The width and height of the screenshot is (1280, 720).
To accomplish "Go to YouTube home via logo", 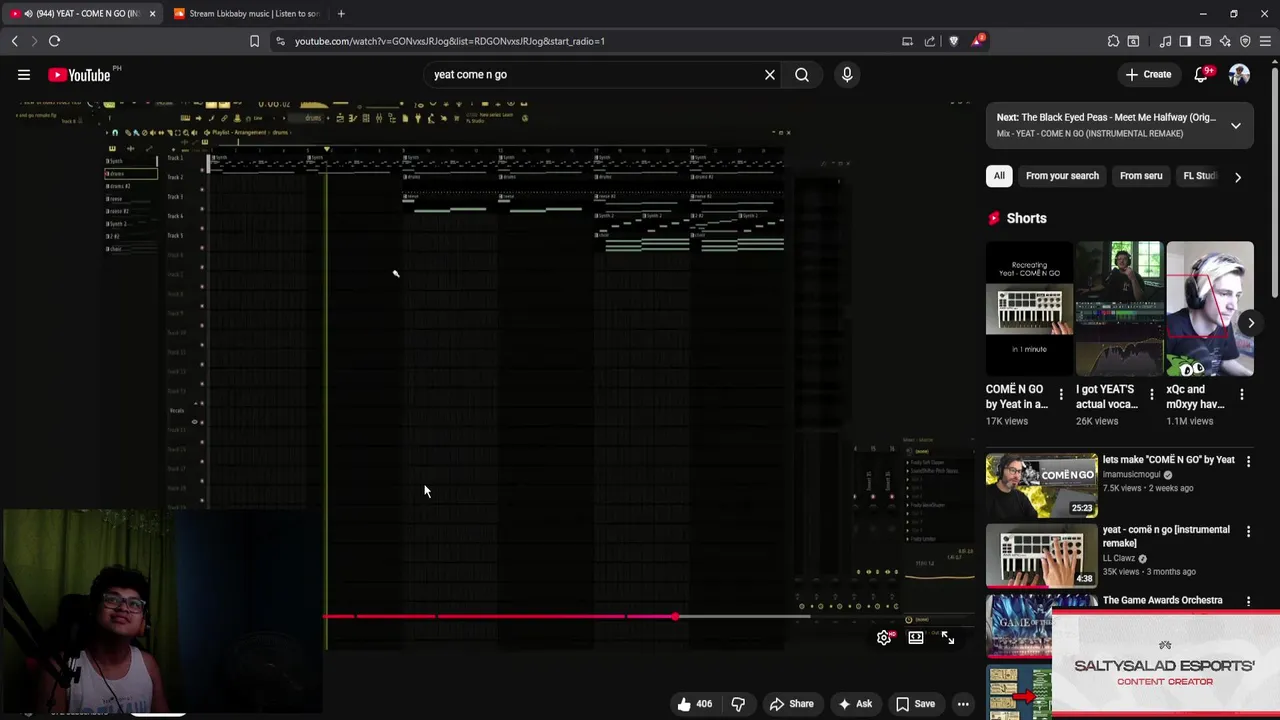I will (x=79, y=75).
